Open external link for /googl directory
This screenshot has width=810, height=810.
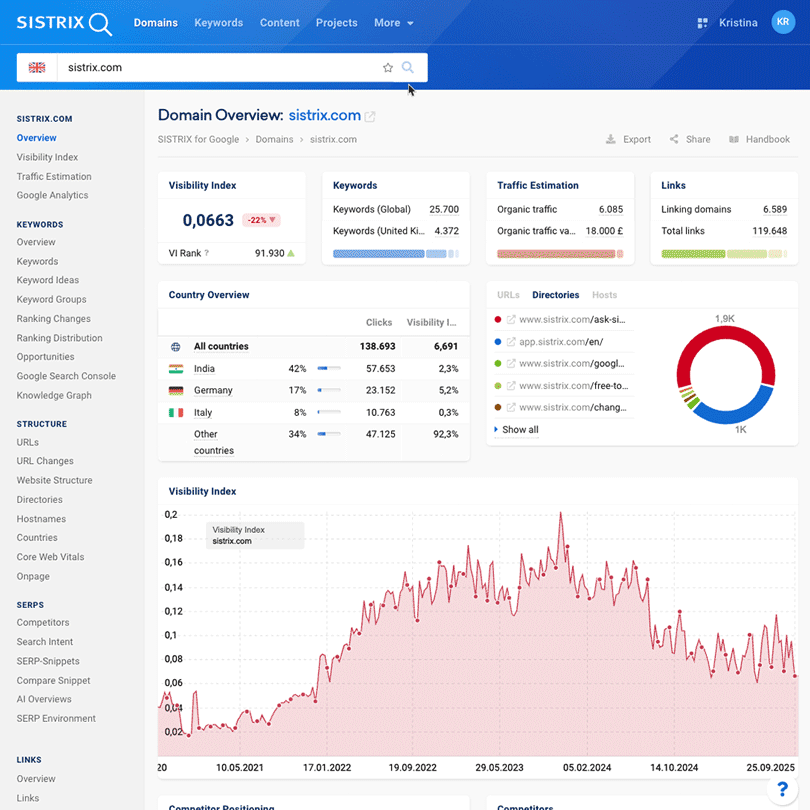pos(511,364)
